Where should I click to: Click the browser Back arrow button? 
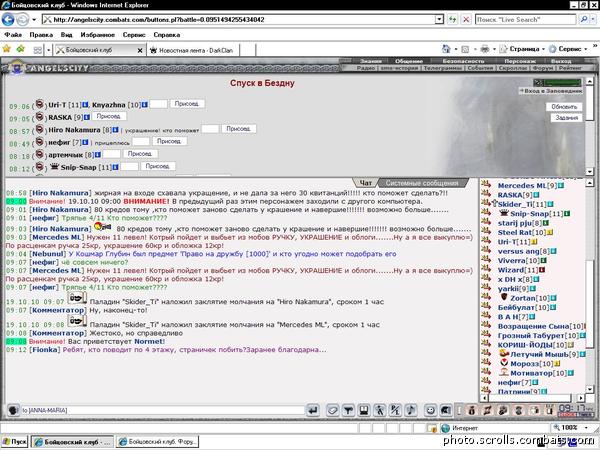(8, 19)
